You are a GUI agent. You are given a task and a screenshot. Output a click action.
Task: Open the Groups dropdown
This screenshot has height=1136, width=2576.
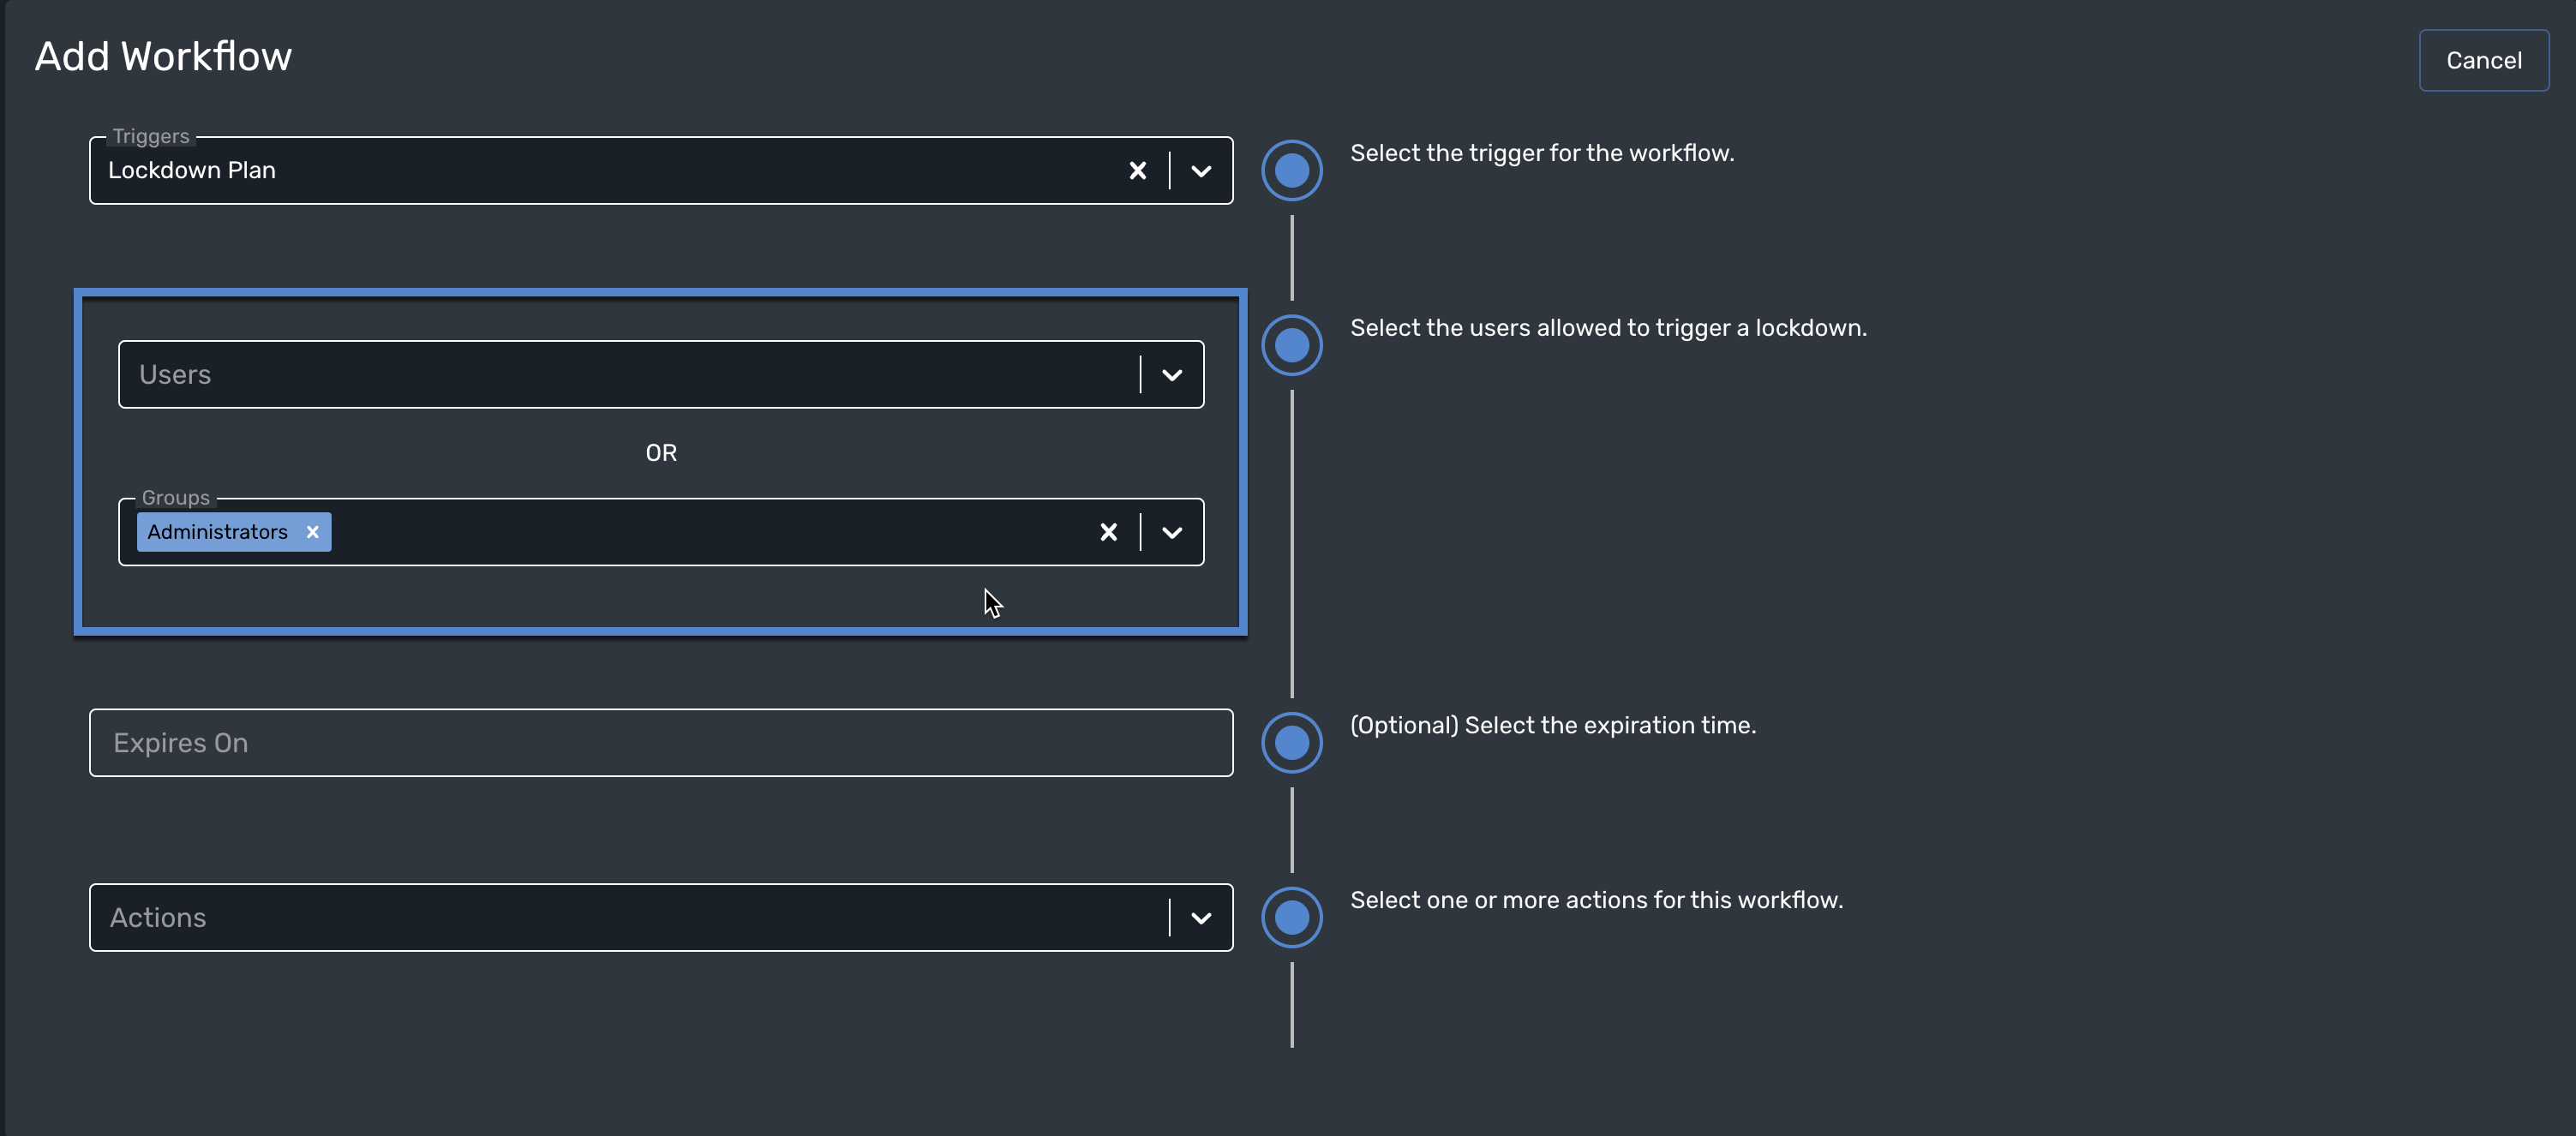[x=1172, y=531]
